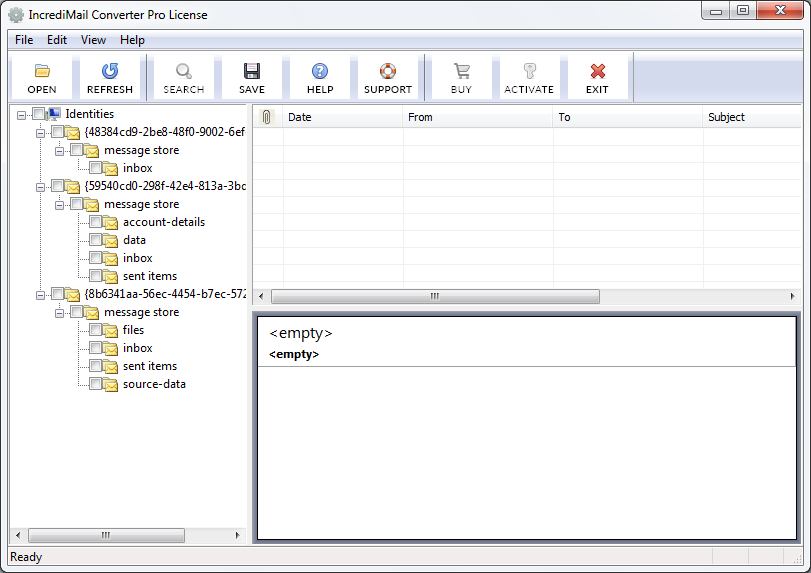Check the {59540cd0 identity checkbox

[x=57, y=185]
